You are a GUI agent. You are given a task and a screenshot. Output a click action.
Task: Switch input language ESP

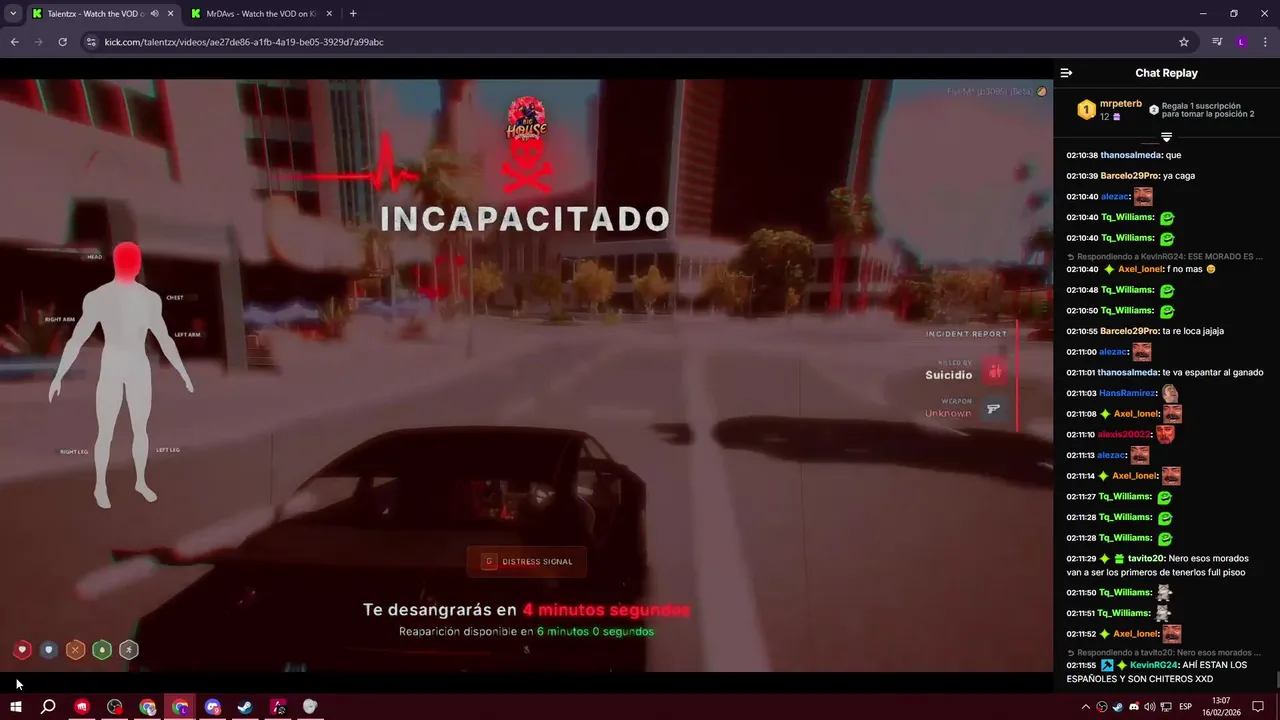[x=1186, y=707]
